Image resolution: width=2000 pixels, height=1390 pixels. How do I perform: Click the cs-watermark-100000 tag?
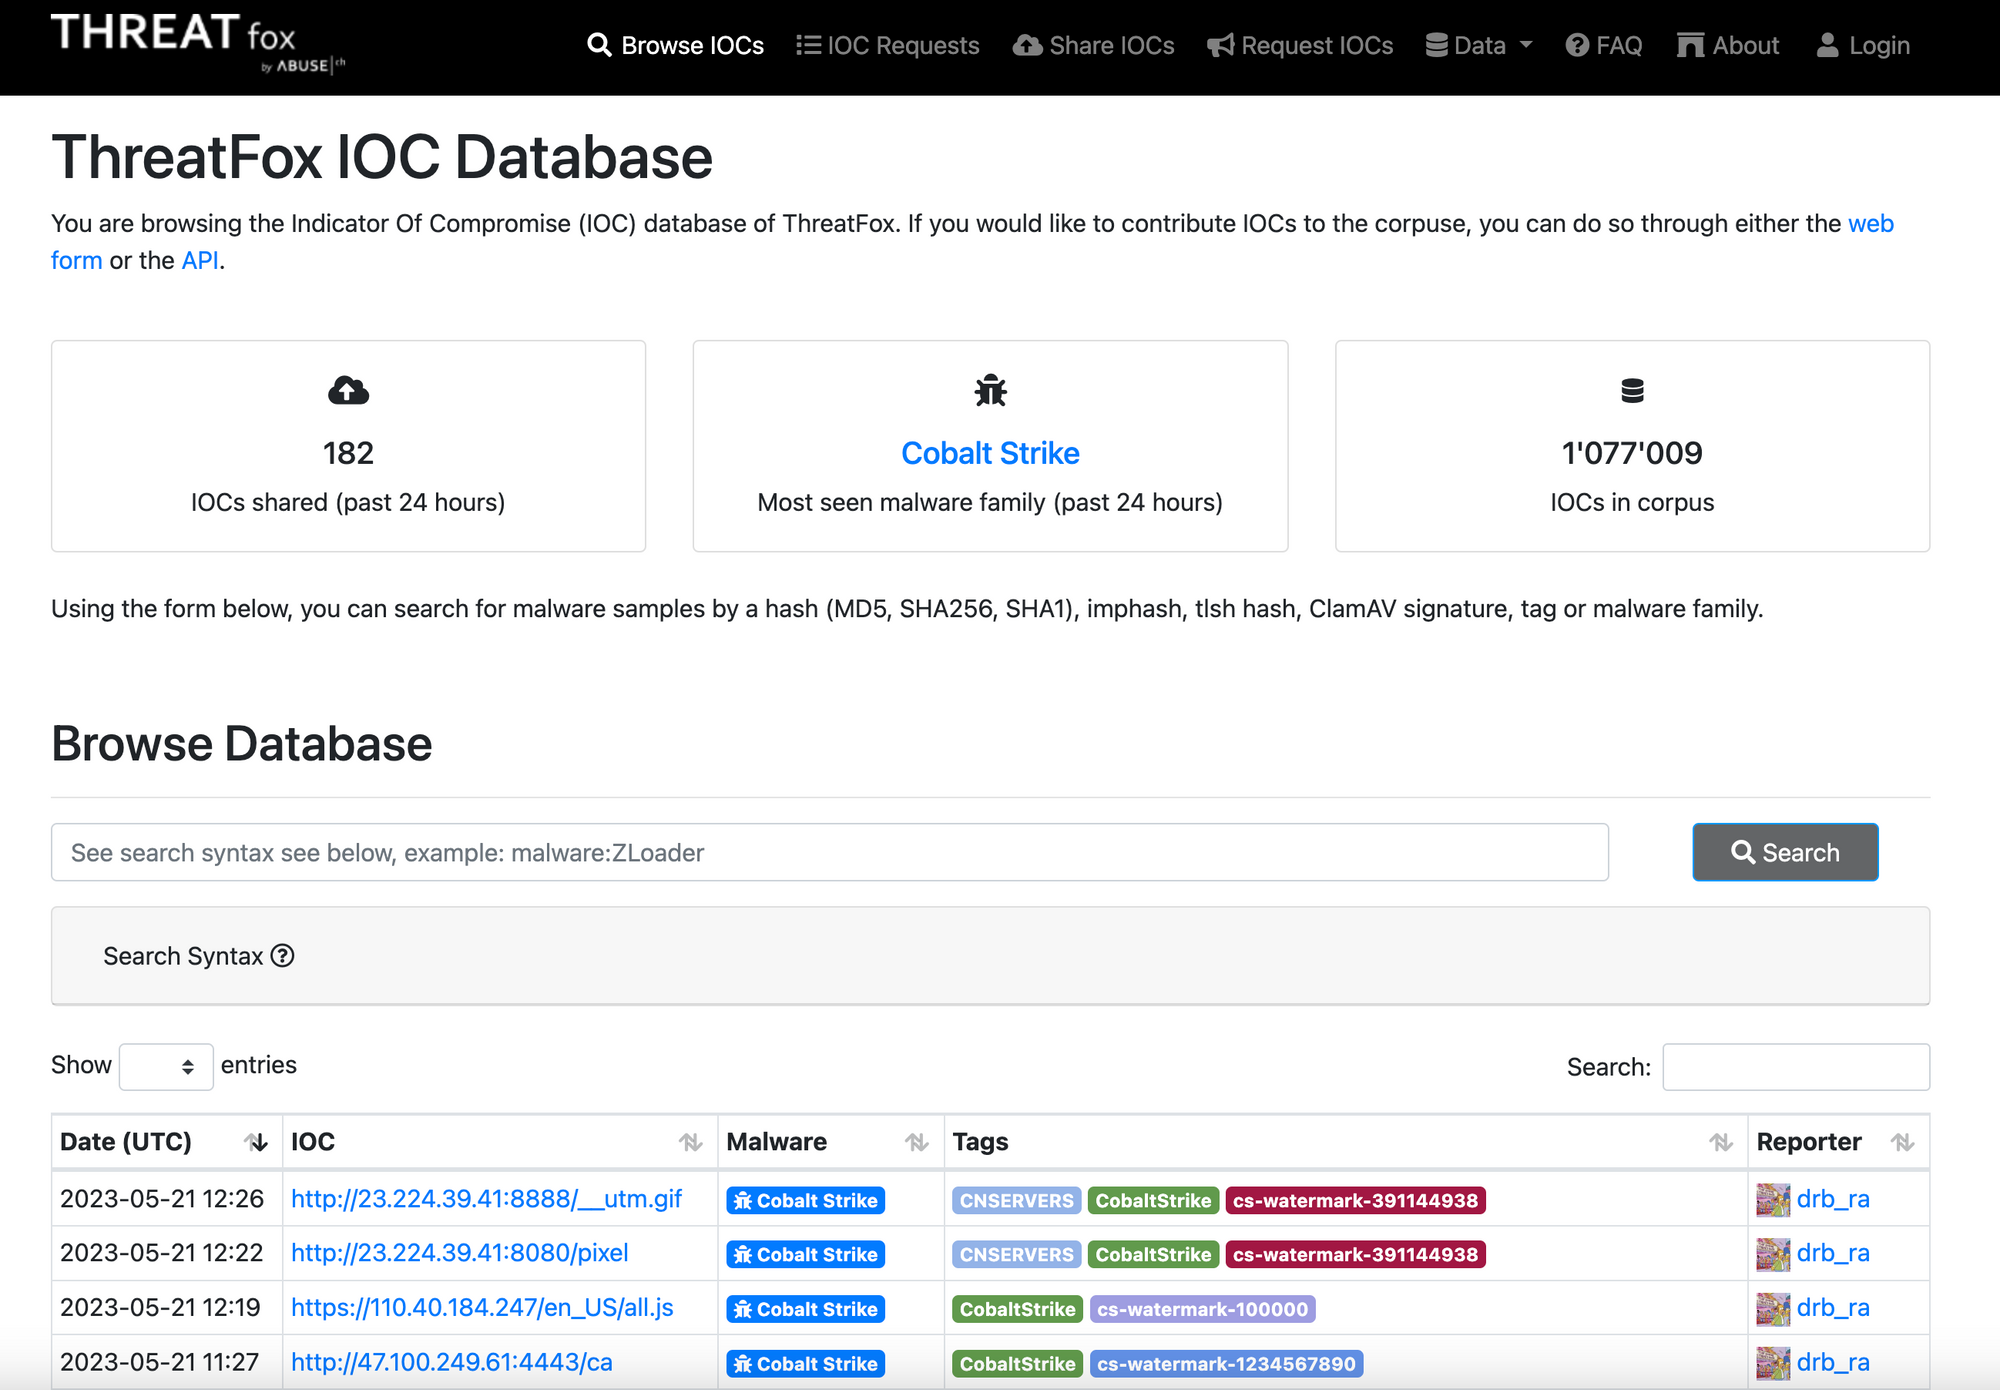pos(1202,1309)
